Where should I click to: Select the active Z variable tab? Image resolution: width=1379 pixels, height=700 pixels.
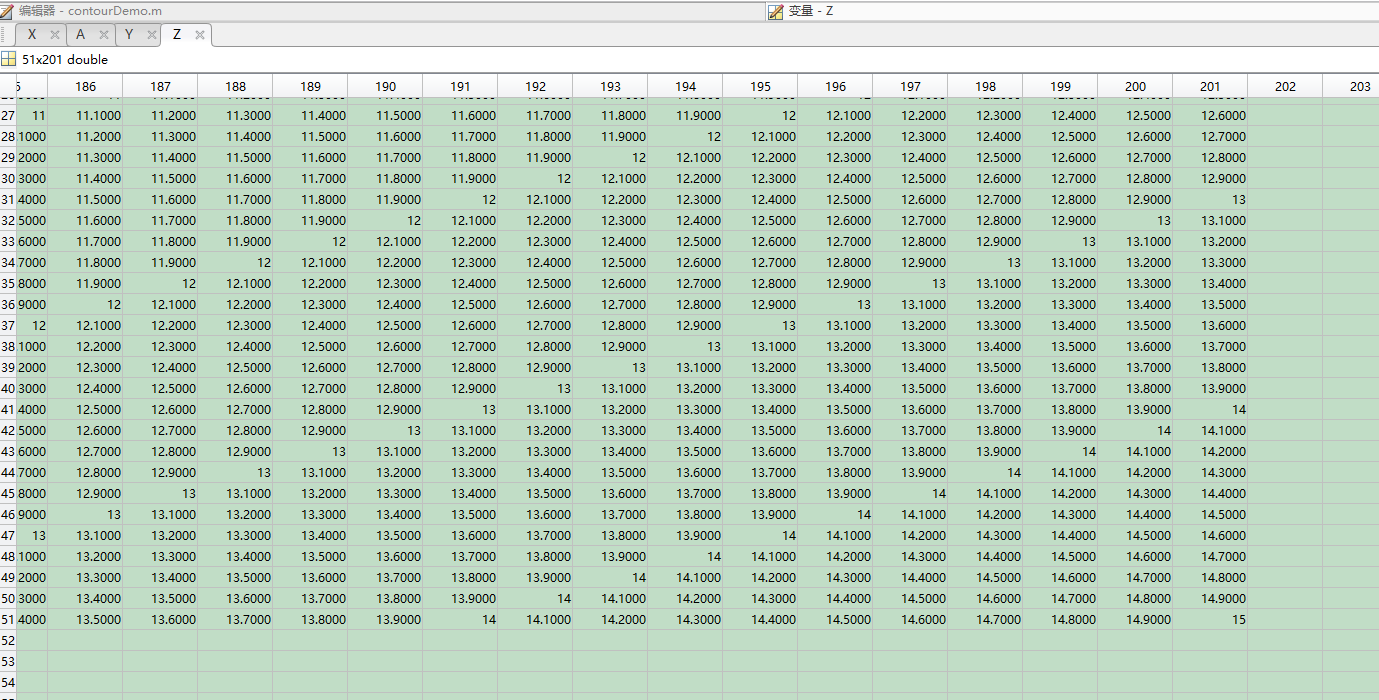[x=176, y=34]
